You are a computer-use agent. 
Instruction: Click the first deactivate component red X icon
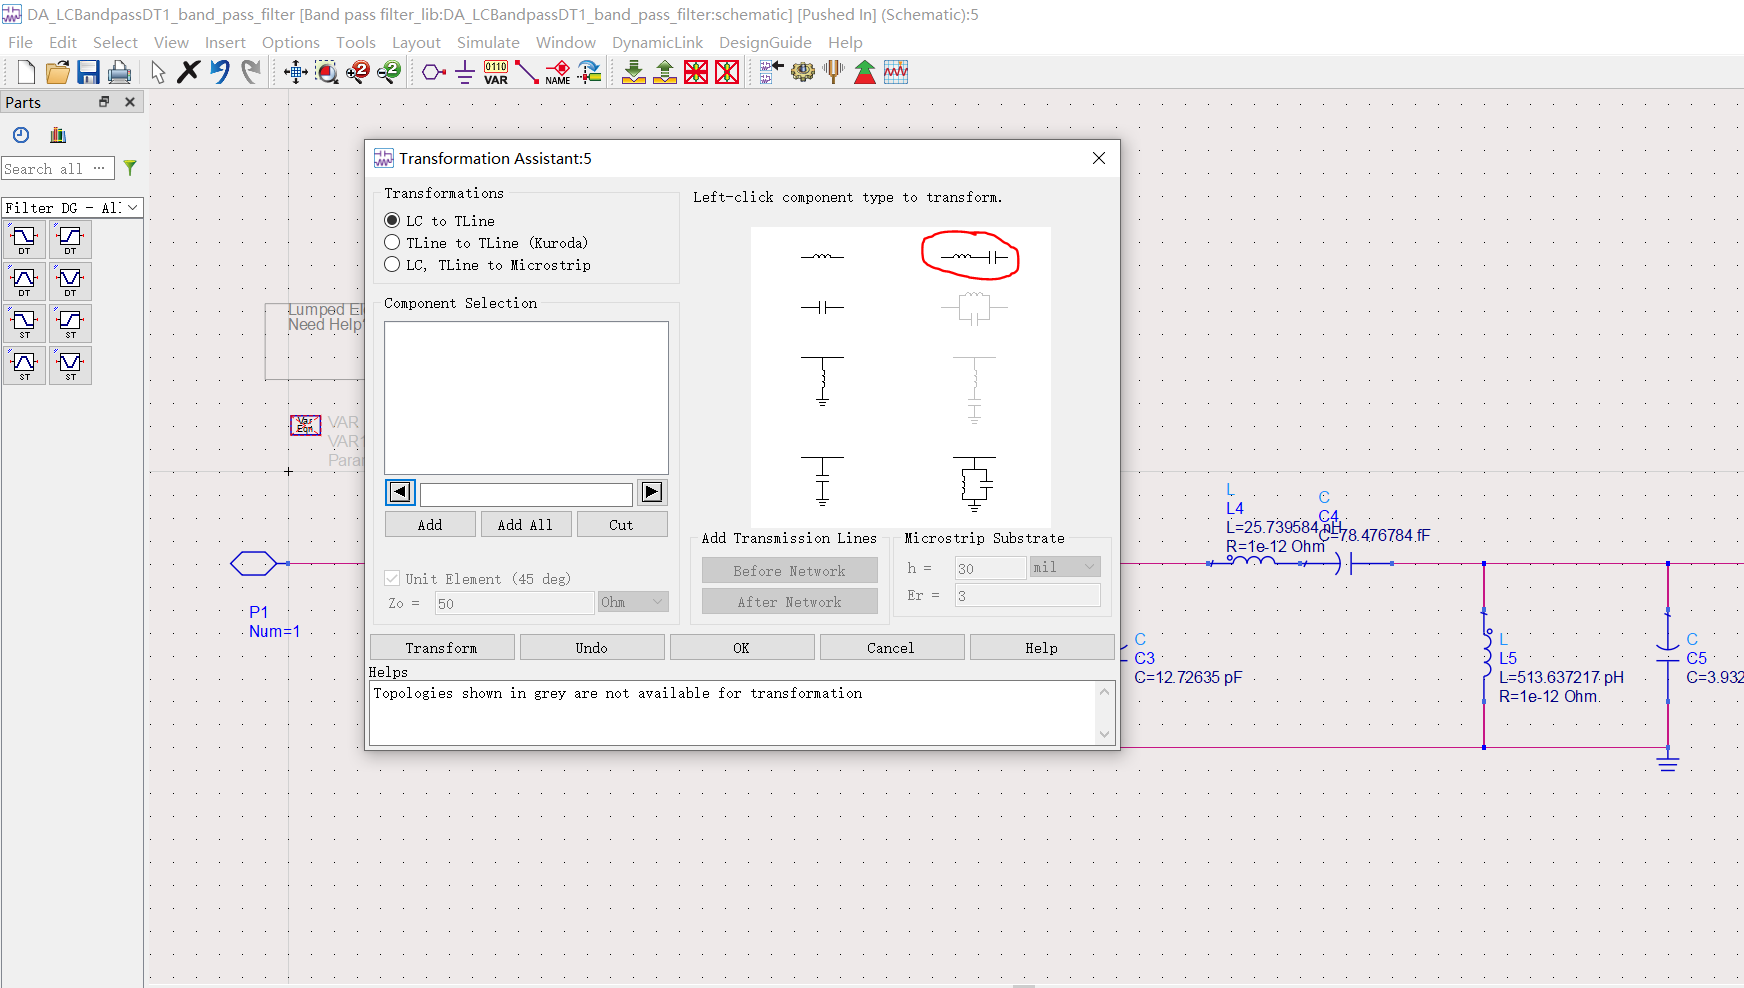pyautogui.click(x=696, y=72)
